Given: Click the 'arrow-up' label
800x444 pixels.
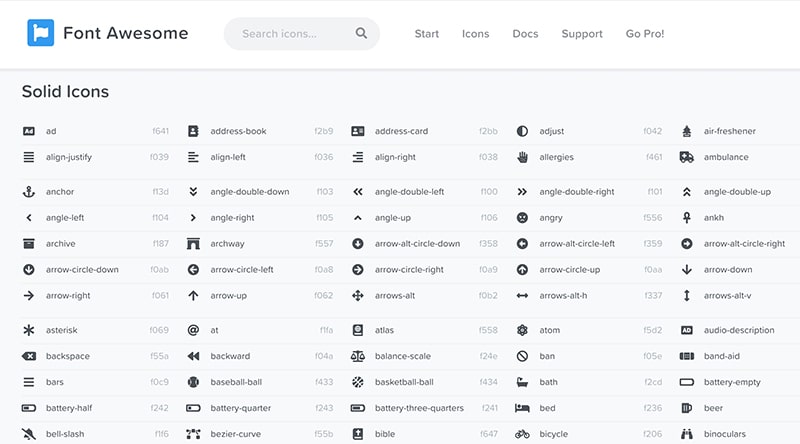Looking at the screenshot, I should [x=229, y=296].
